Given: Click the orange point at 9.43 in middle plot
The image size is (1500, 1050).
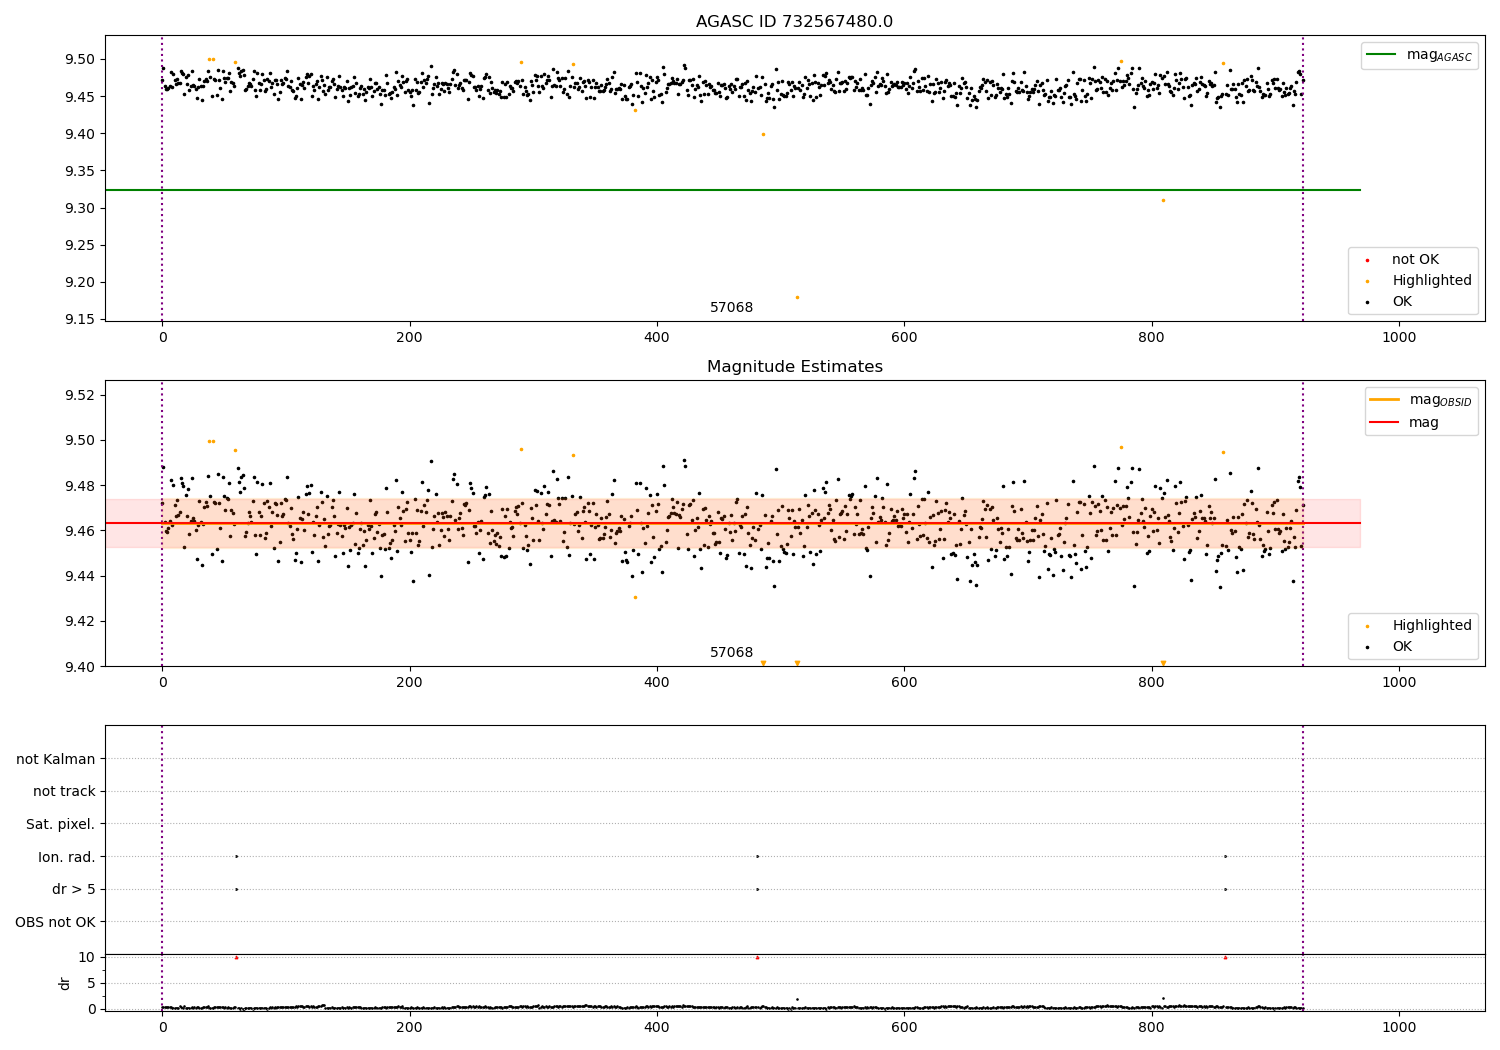Looking at the screenshot, I should (635, 597).
